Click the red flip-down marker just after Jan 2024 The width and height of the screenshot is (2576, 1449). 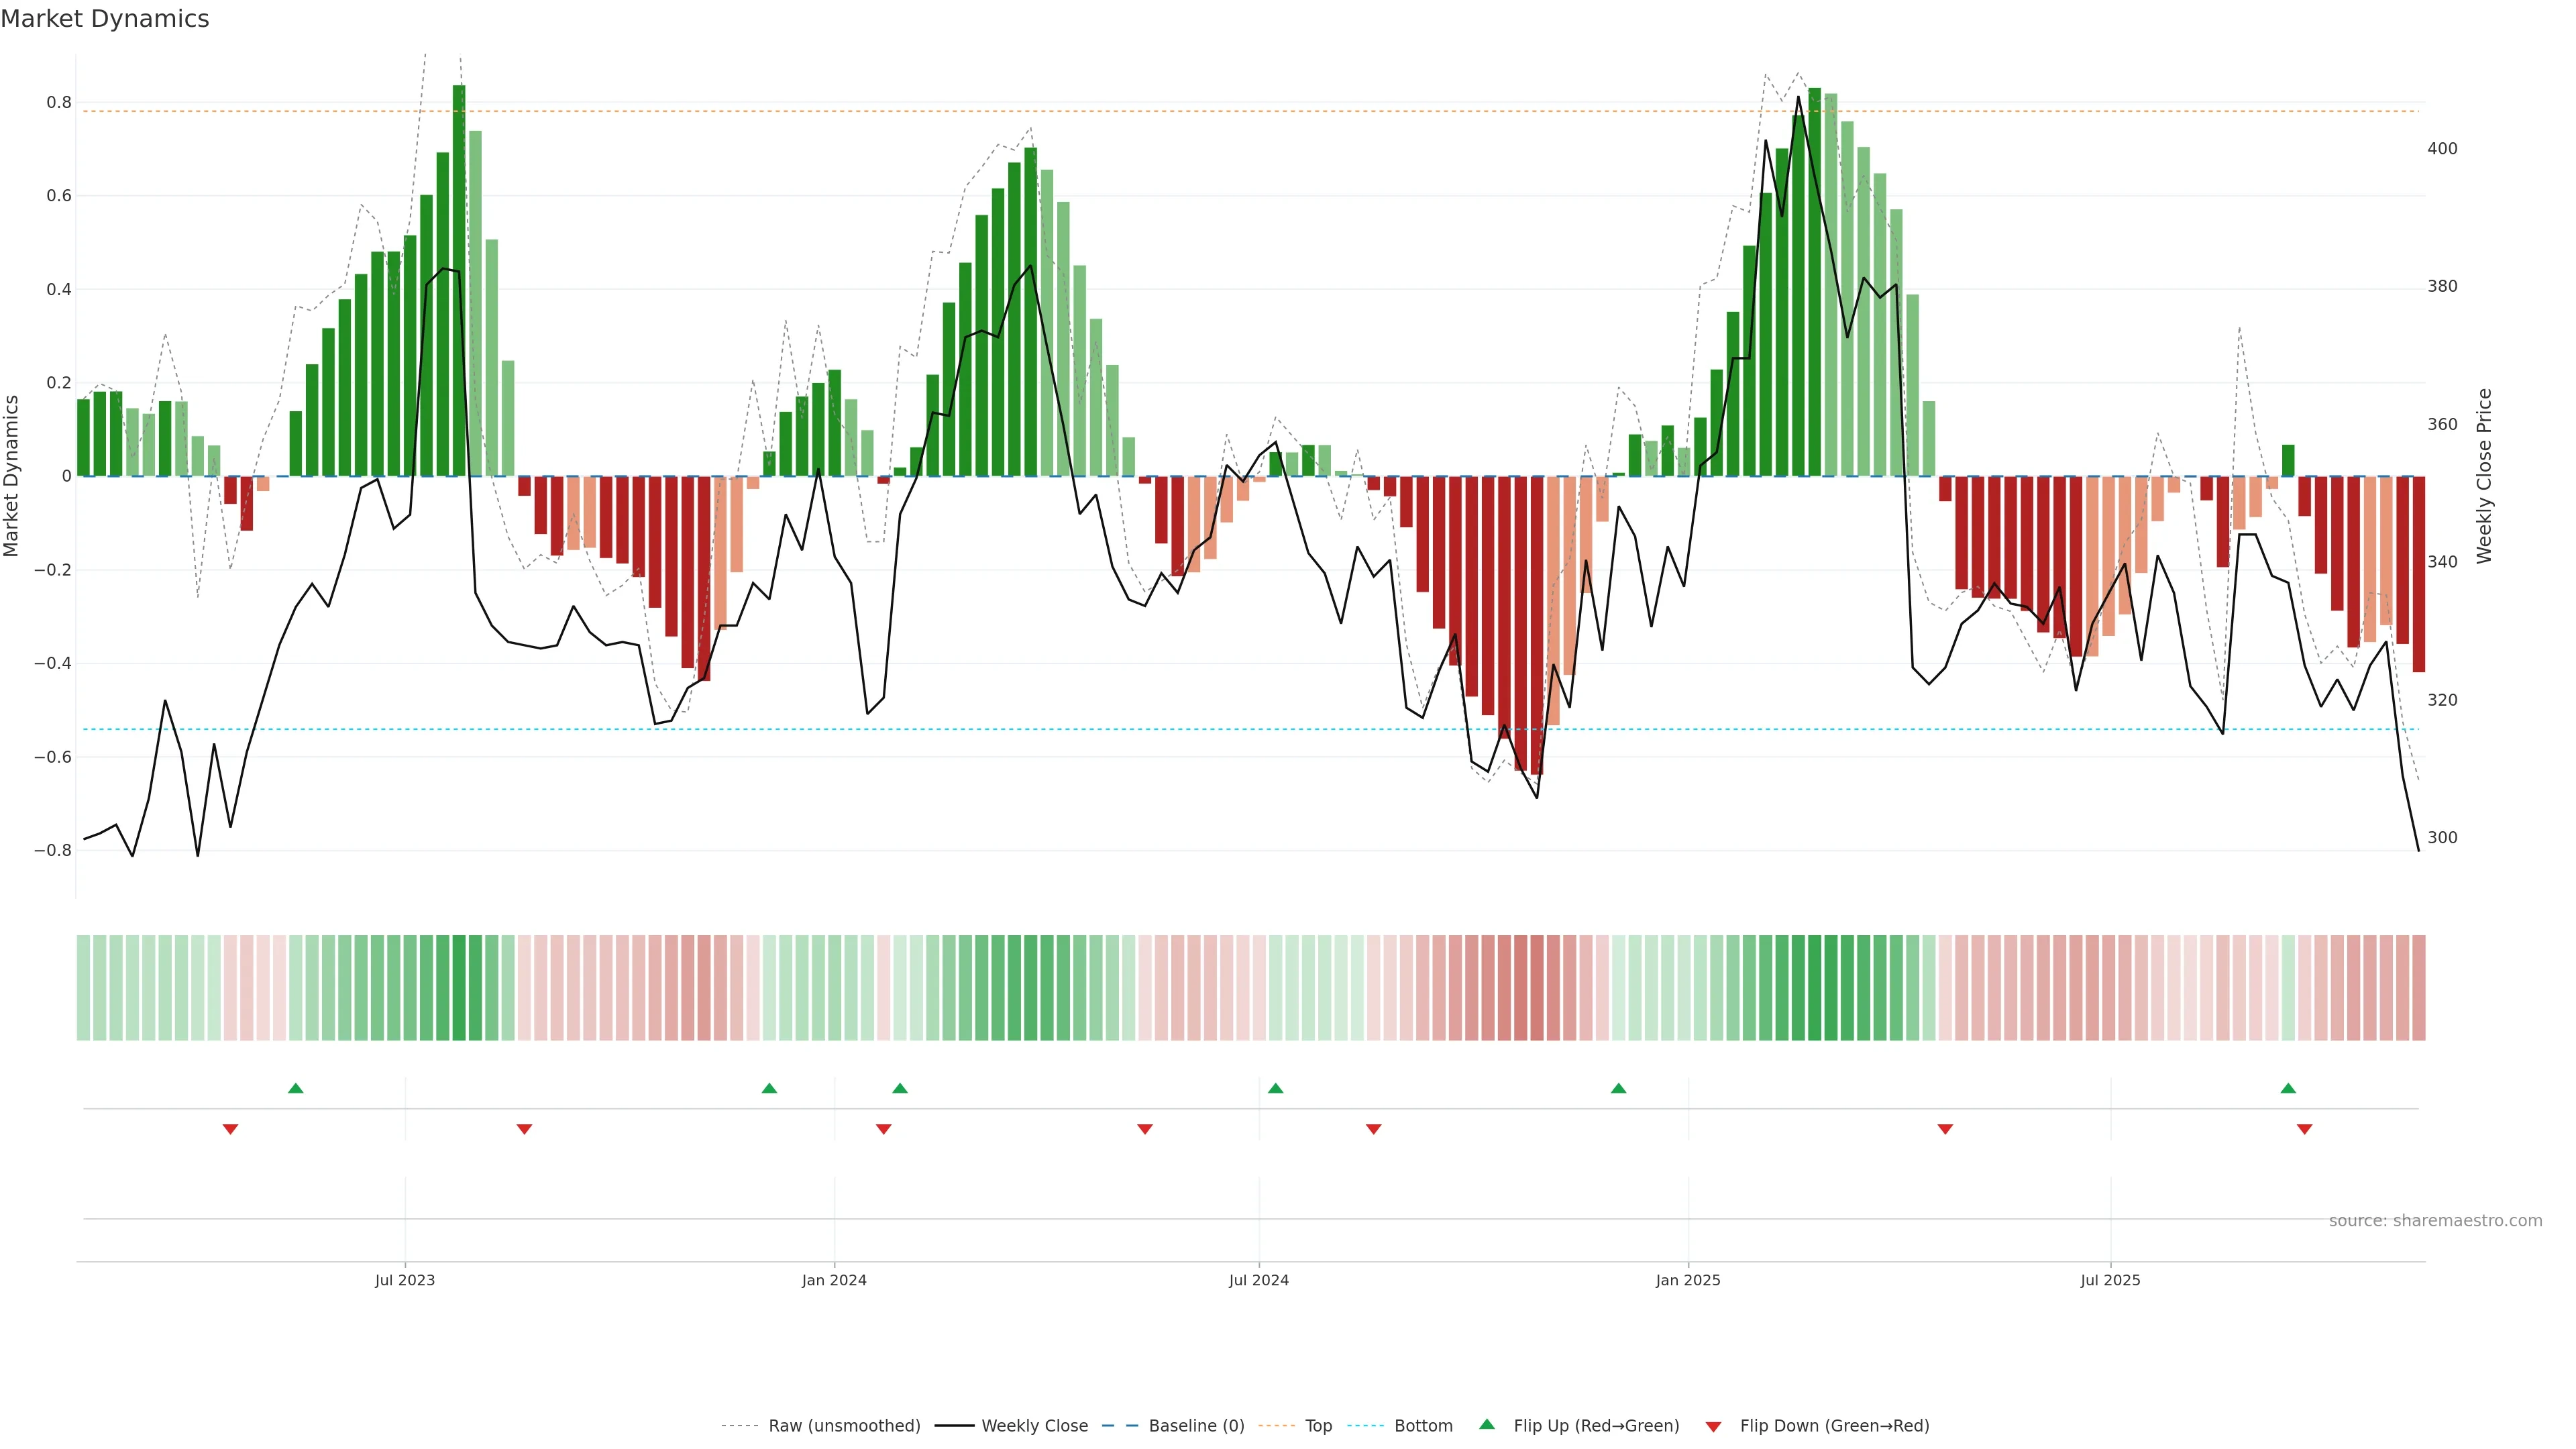(x=883, y=1129)
